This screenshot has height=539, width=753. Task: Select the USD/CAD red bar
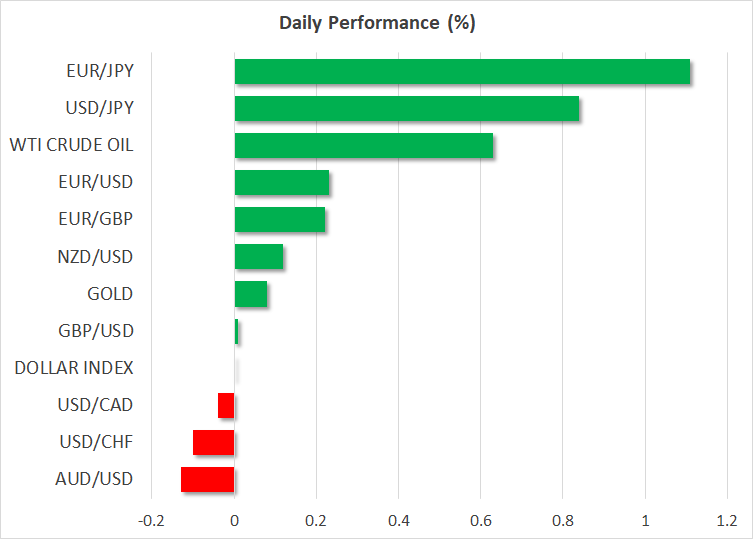[x=226, y=405]
